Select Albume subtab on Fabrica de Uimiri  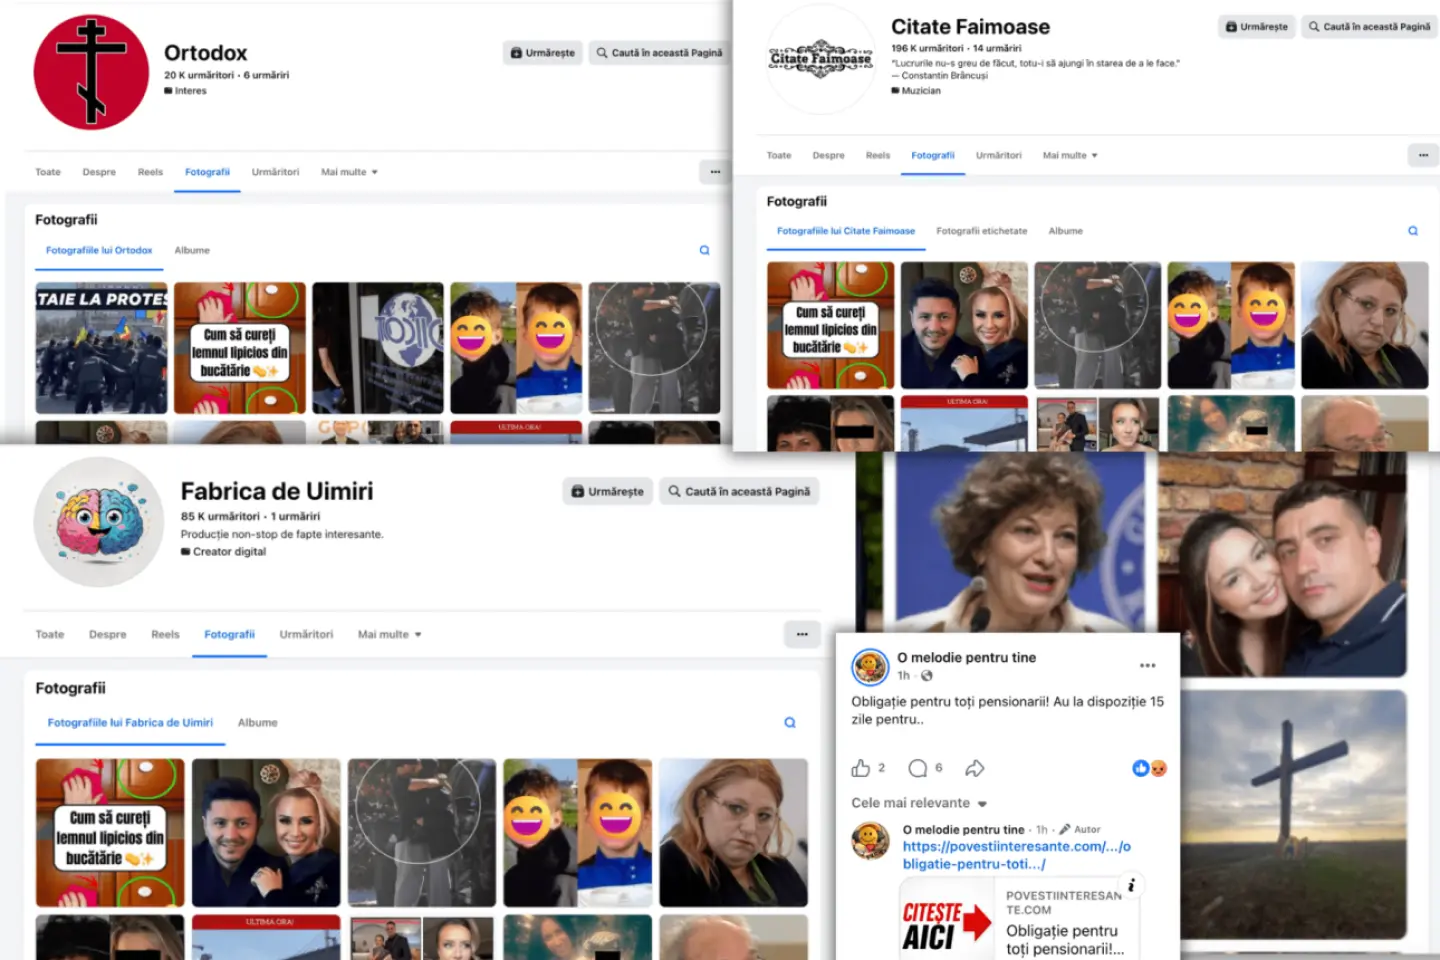point(258,722)
